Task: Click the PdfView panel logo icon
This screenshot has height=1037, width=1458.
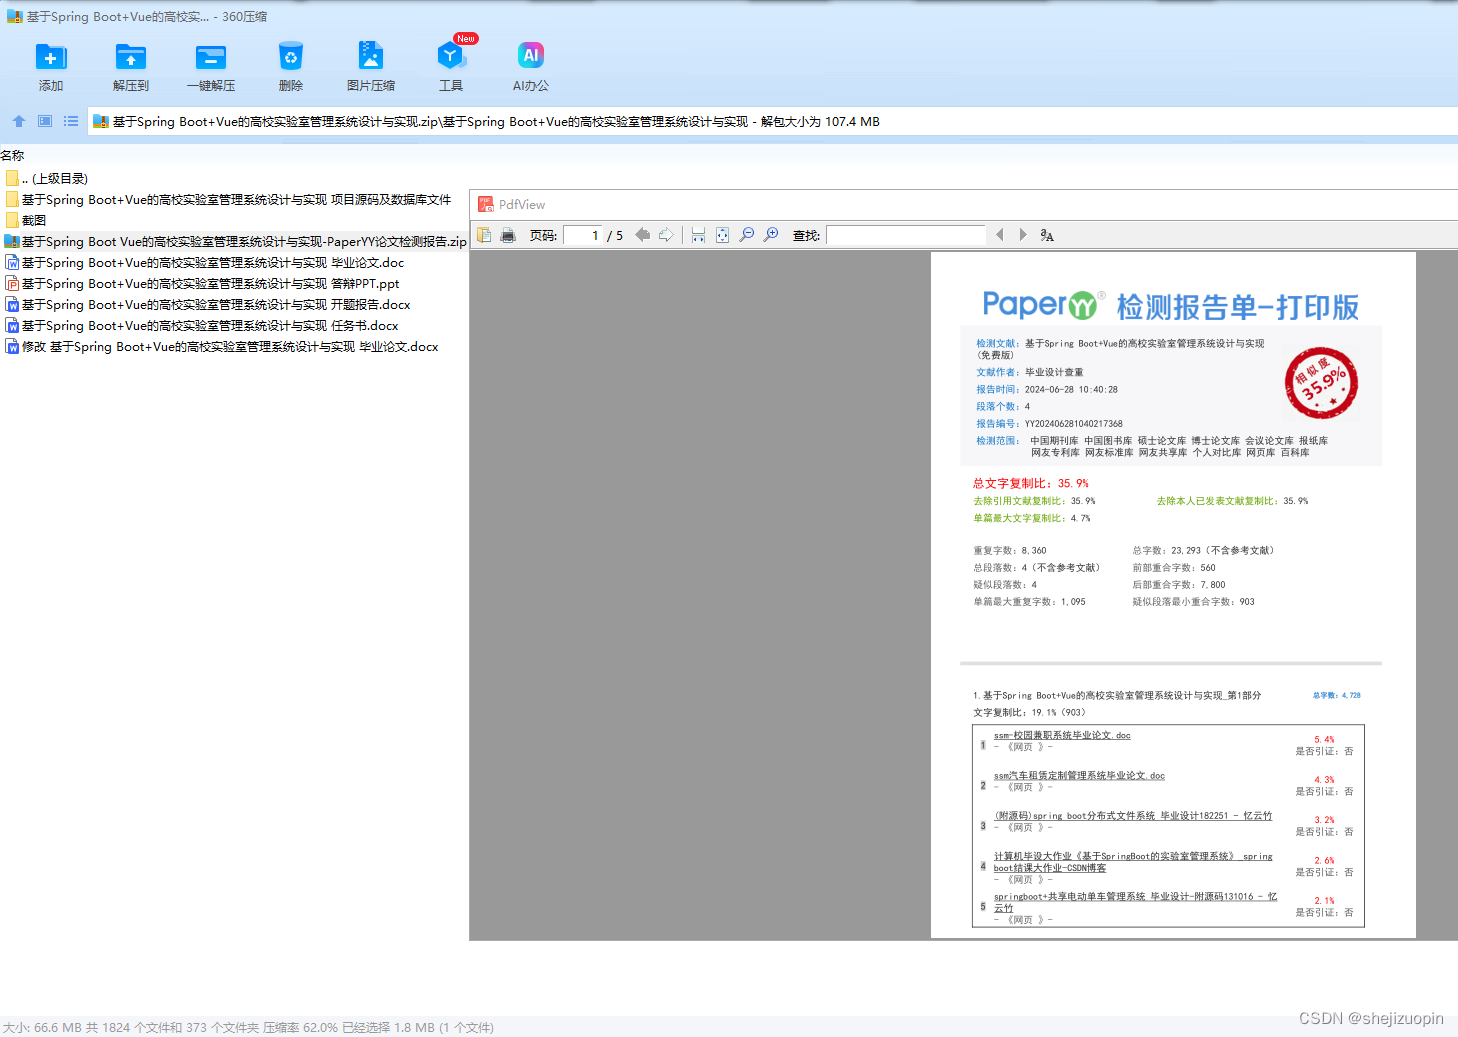Action: (x=486, y=204)
